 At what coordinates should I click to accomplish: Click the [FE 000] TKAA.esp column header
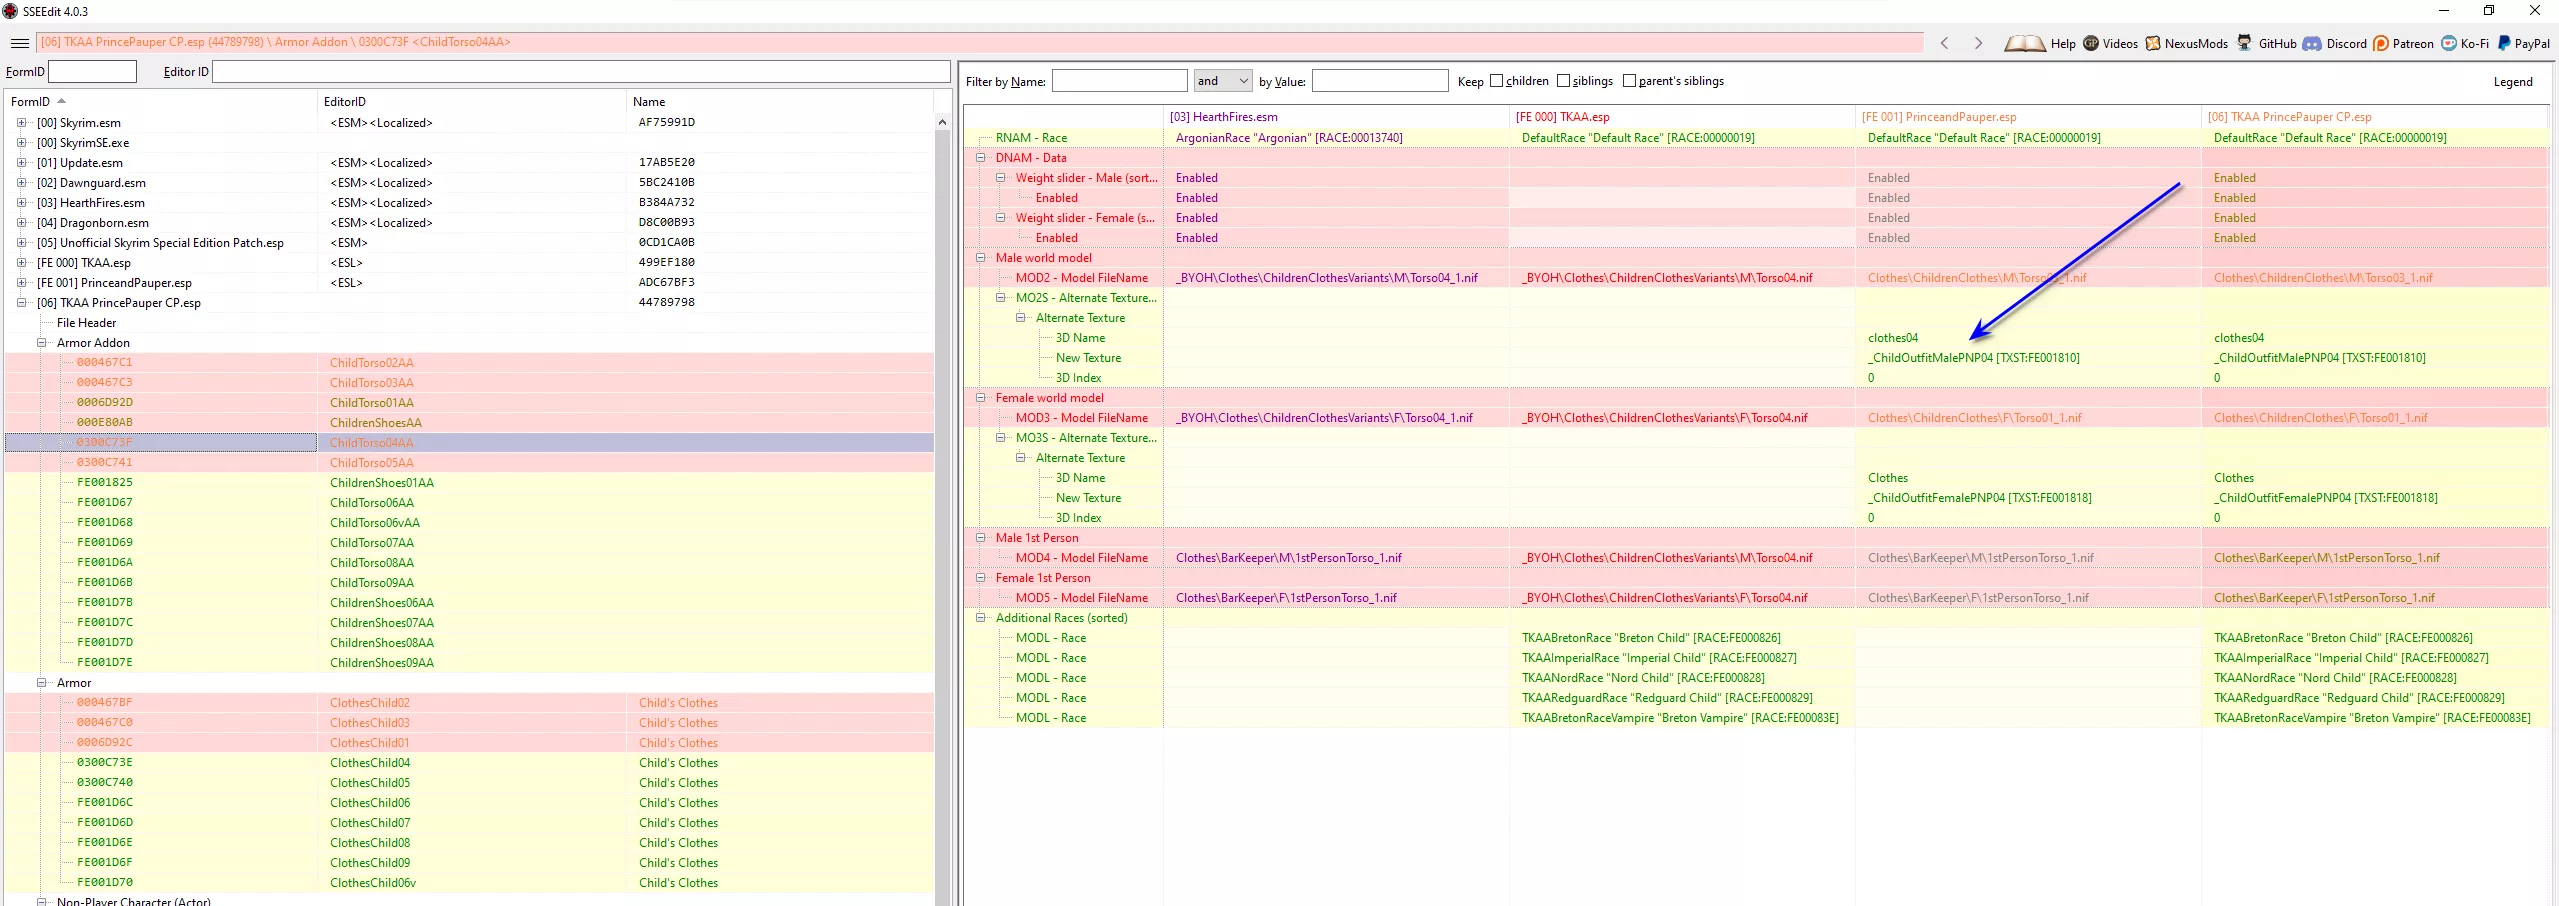1682,117
